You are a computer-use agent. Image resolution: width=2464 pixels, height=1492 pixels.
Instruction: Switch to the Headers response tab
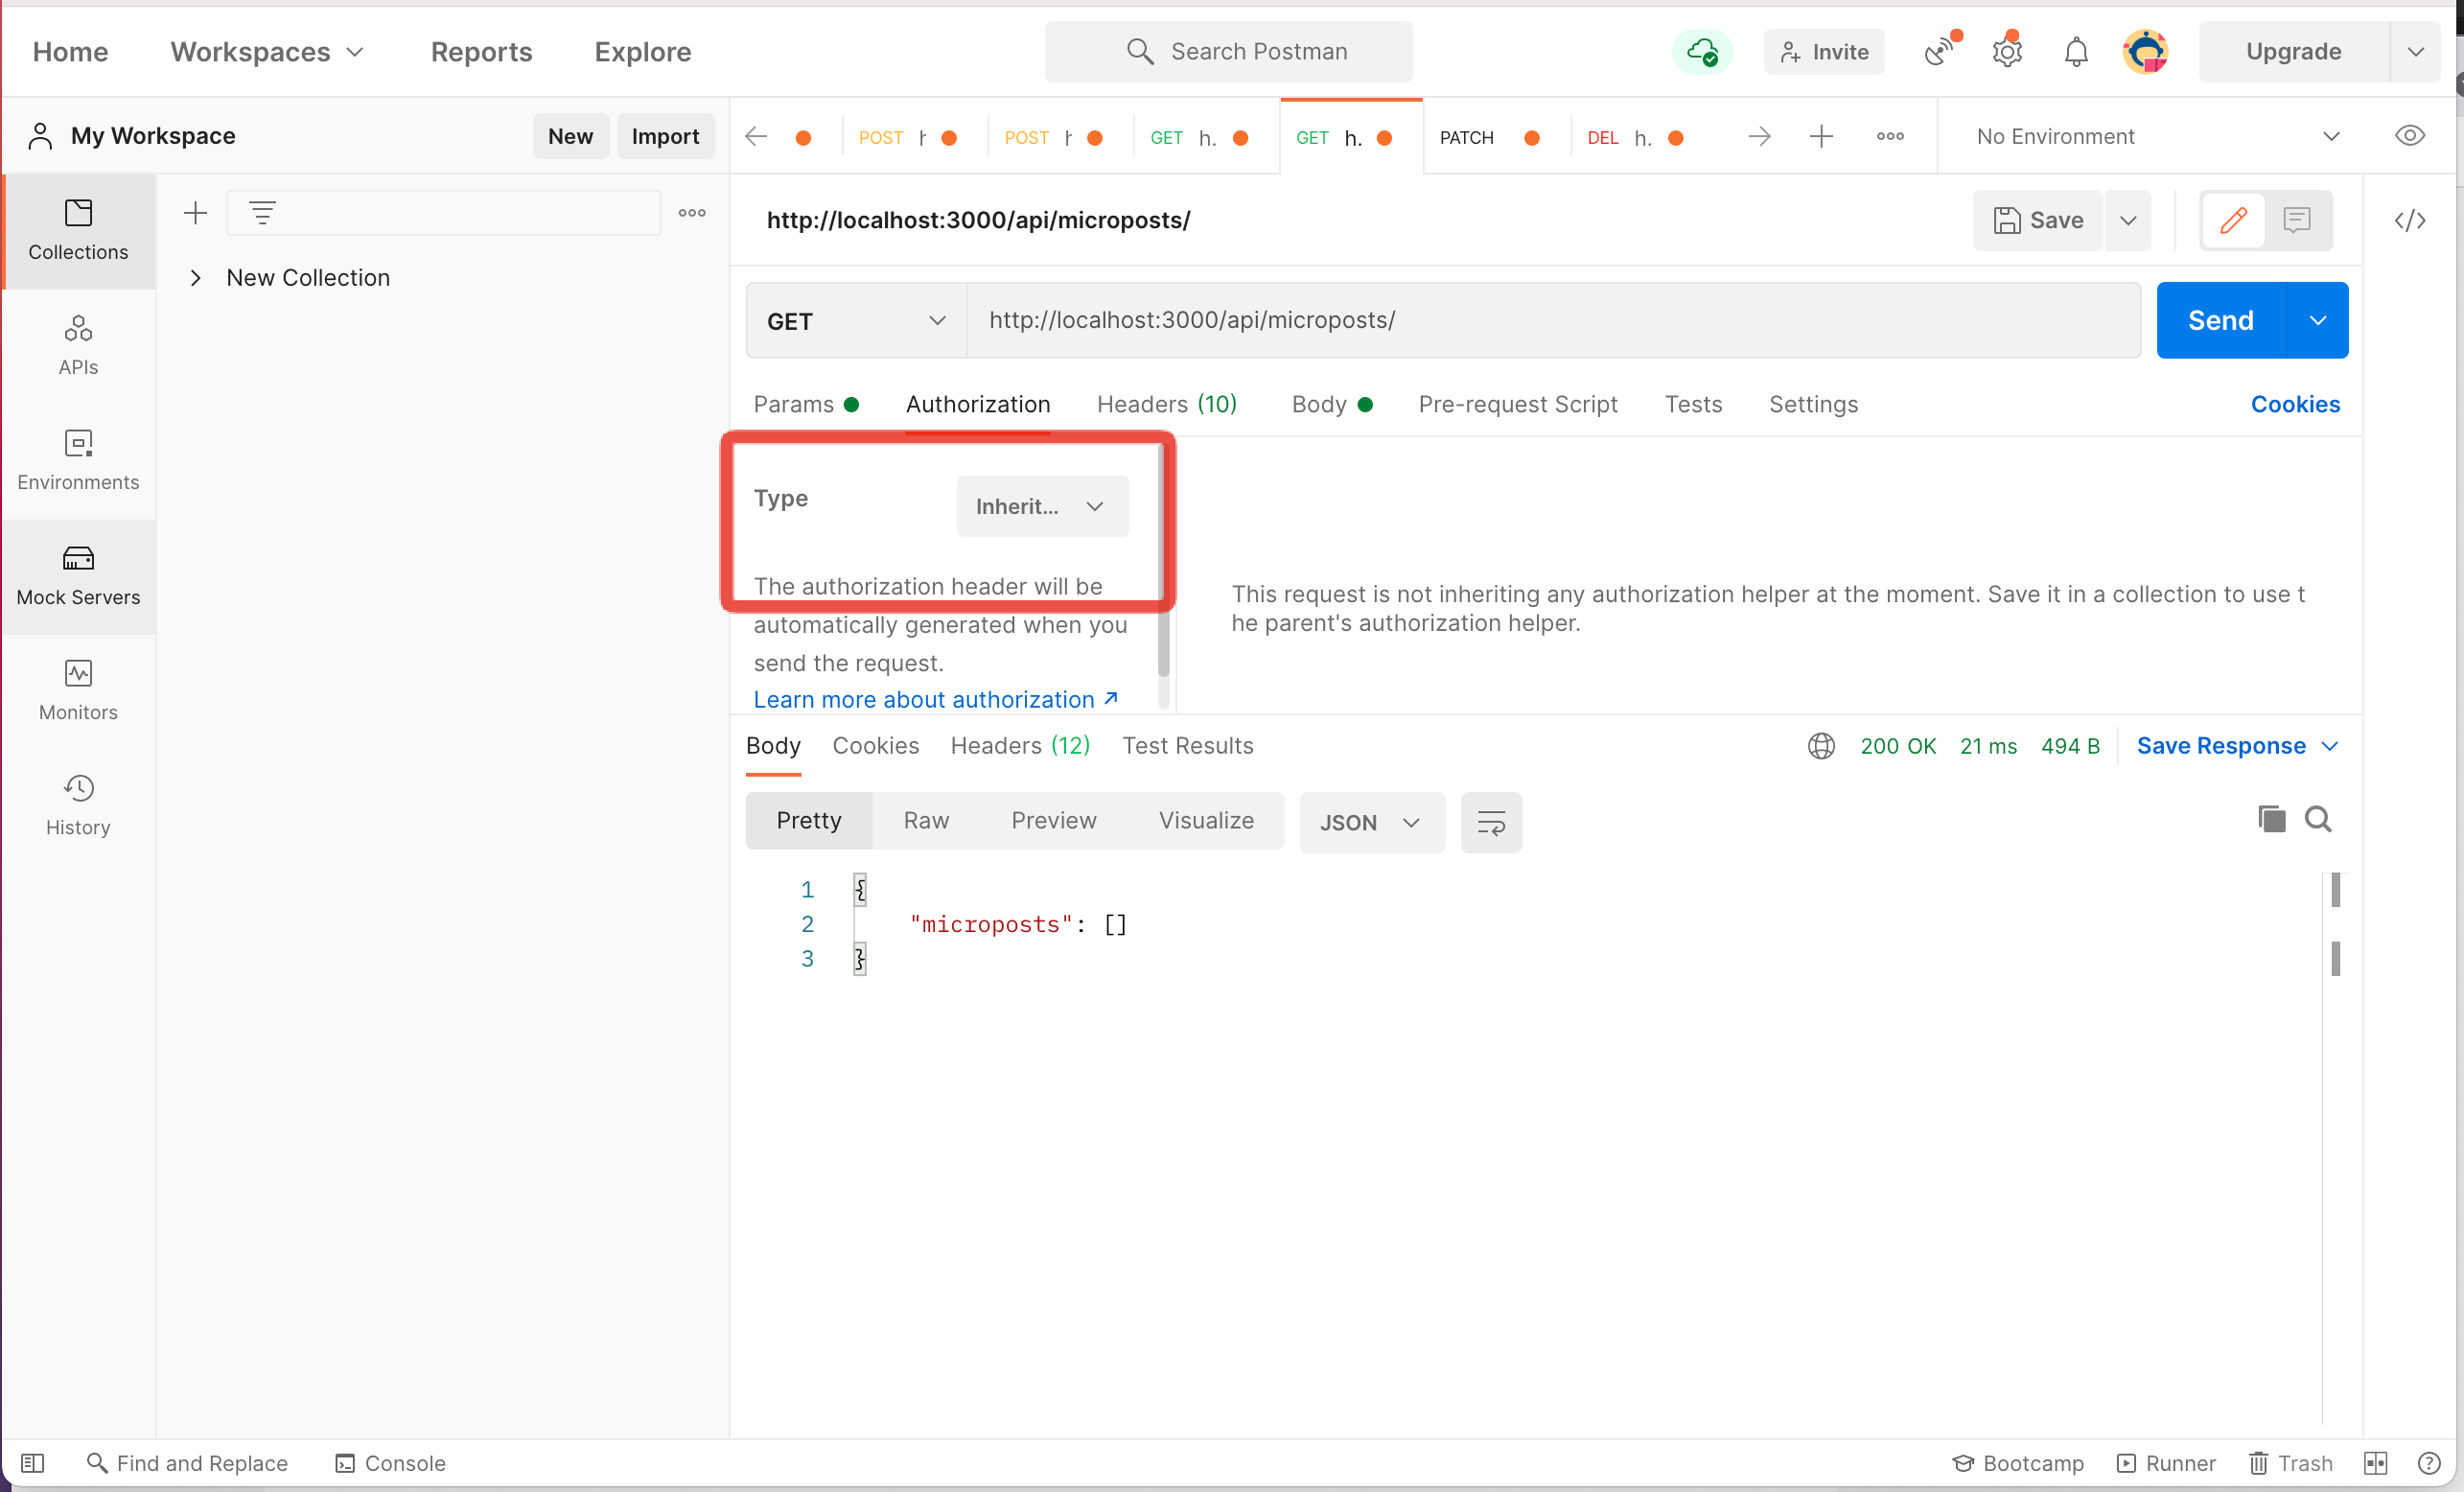click(1020, 745)
